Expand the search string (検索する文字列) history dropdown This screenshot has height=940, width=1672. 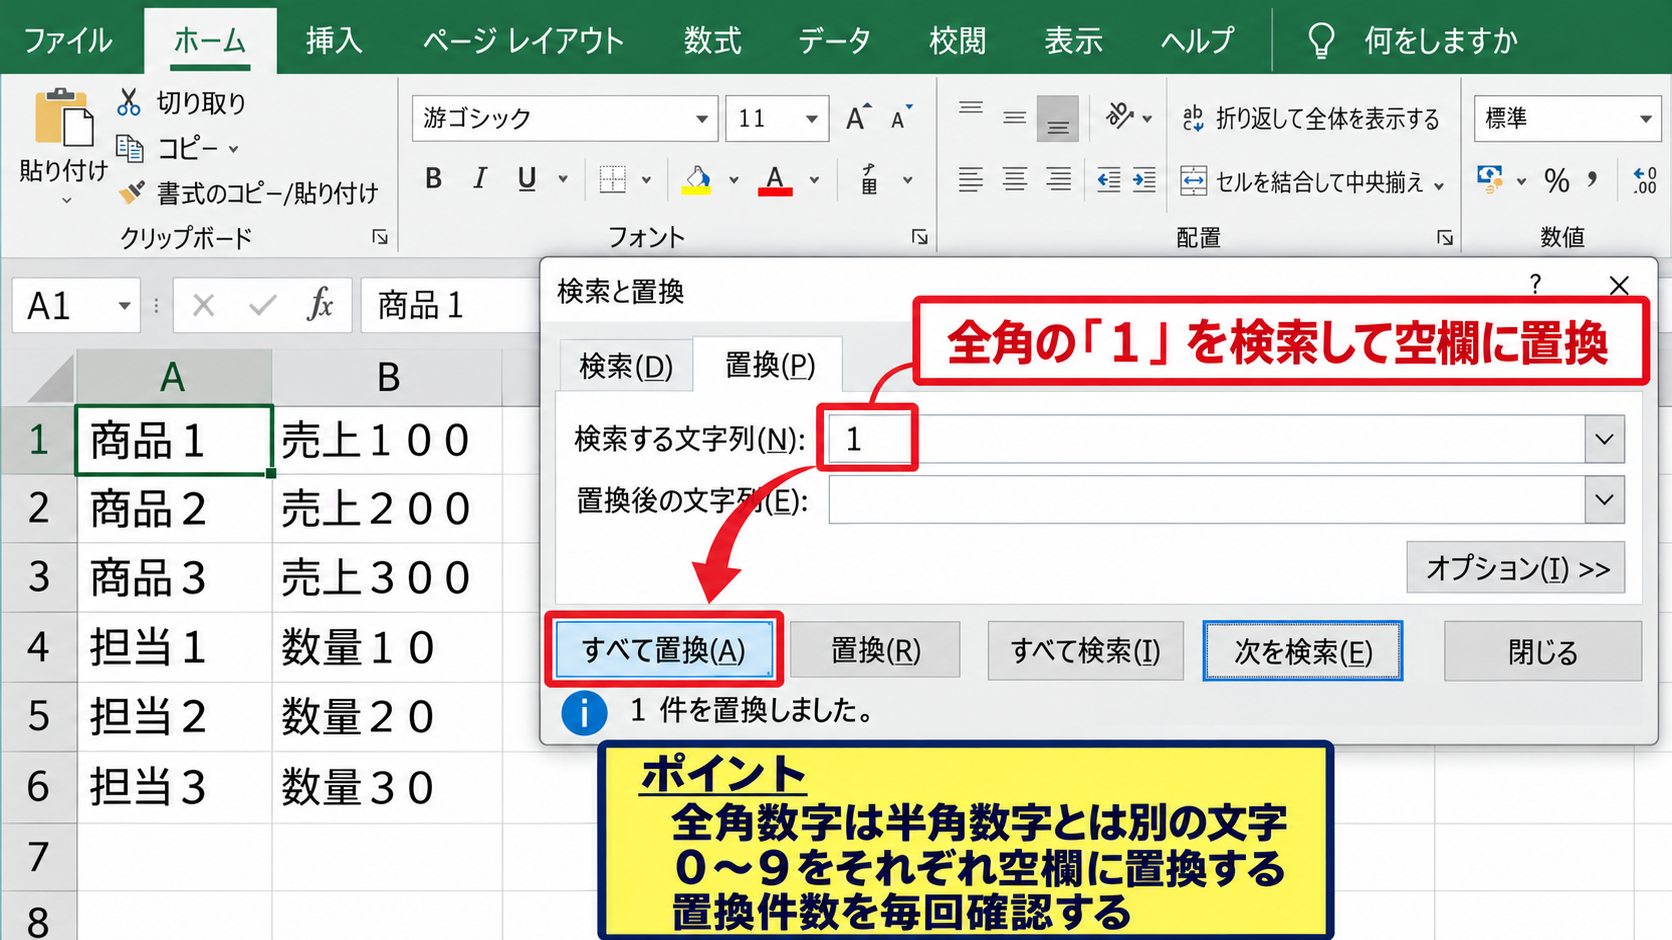(x=1604, y=439)
